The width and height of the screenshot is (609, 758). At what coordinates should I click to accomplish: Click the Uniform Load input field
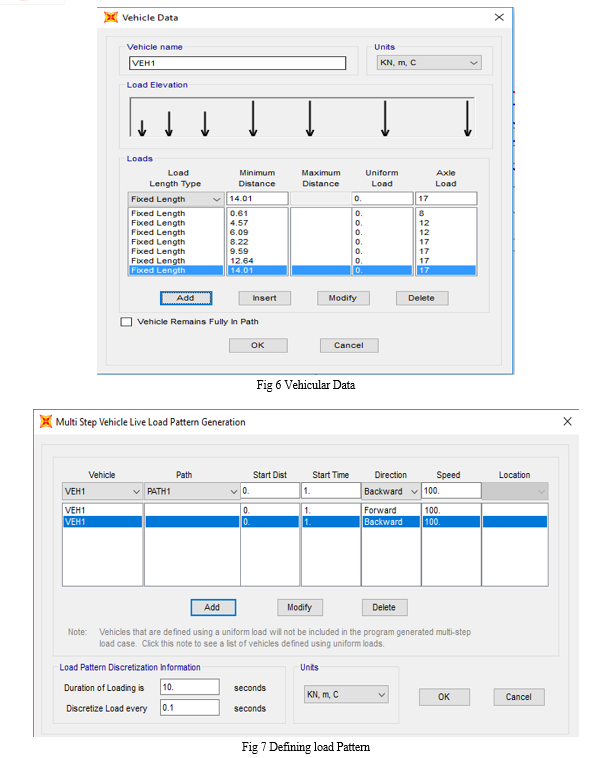click(x=382, y=199)
